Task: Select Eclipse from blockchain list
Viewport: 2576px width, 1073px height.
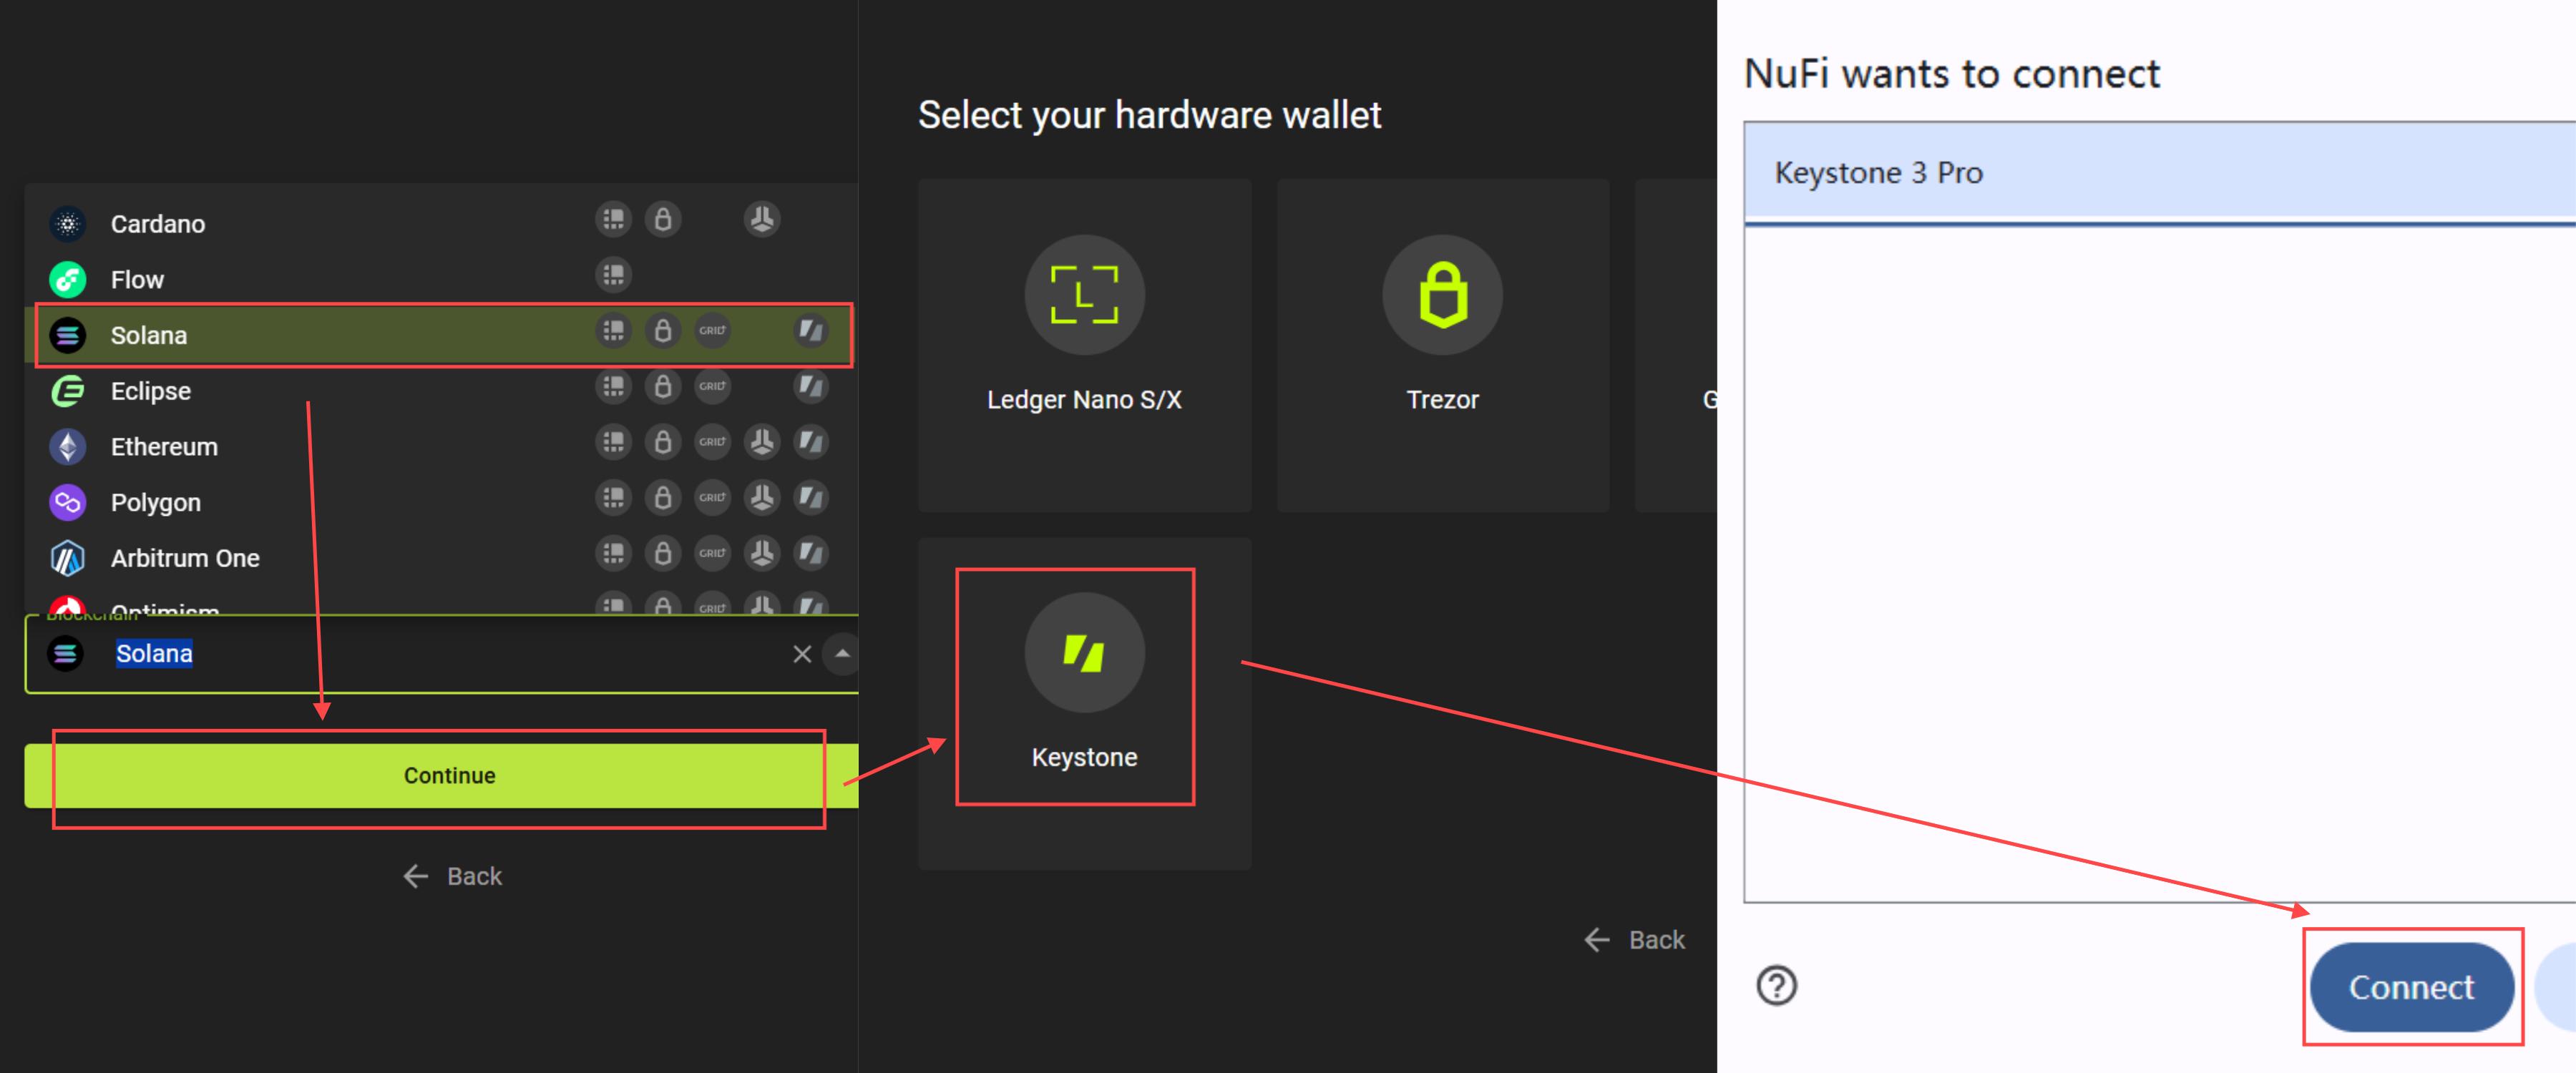Action: tap(150, 391)
